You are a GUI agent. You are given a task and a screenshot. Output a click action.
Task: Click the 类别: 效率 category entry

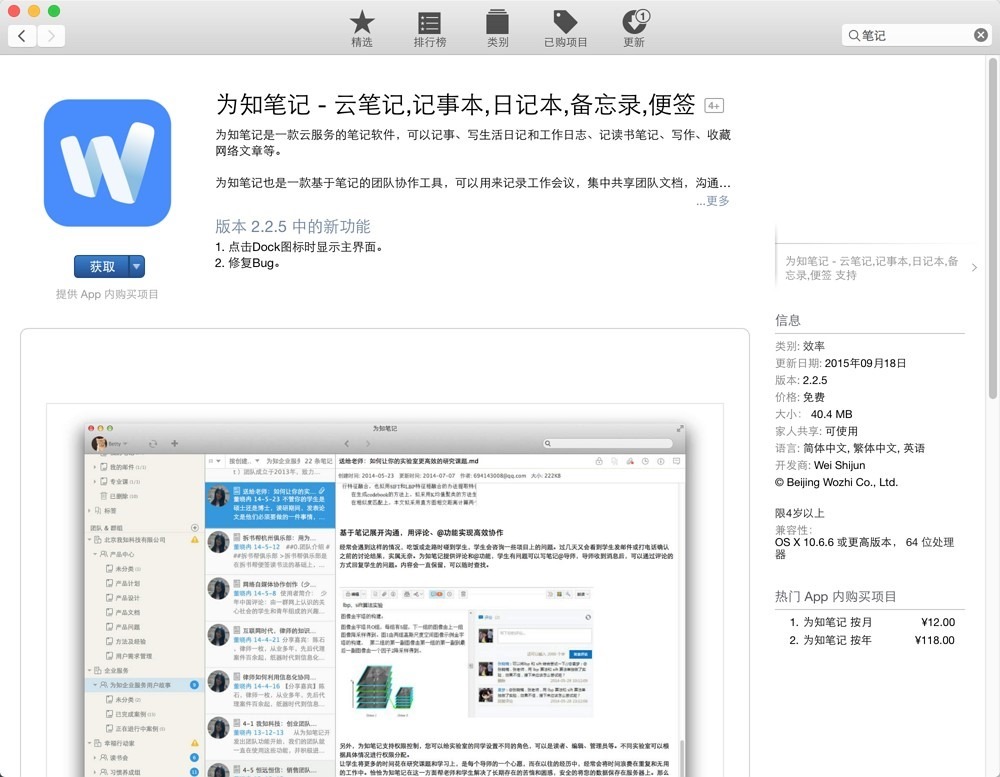(x=800, y=346)
